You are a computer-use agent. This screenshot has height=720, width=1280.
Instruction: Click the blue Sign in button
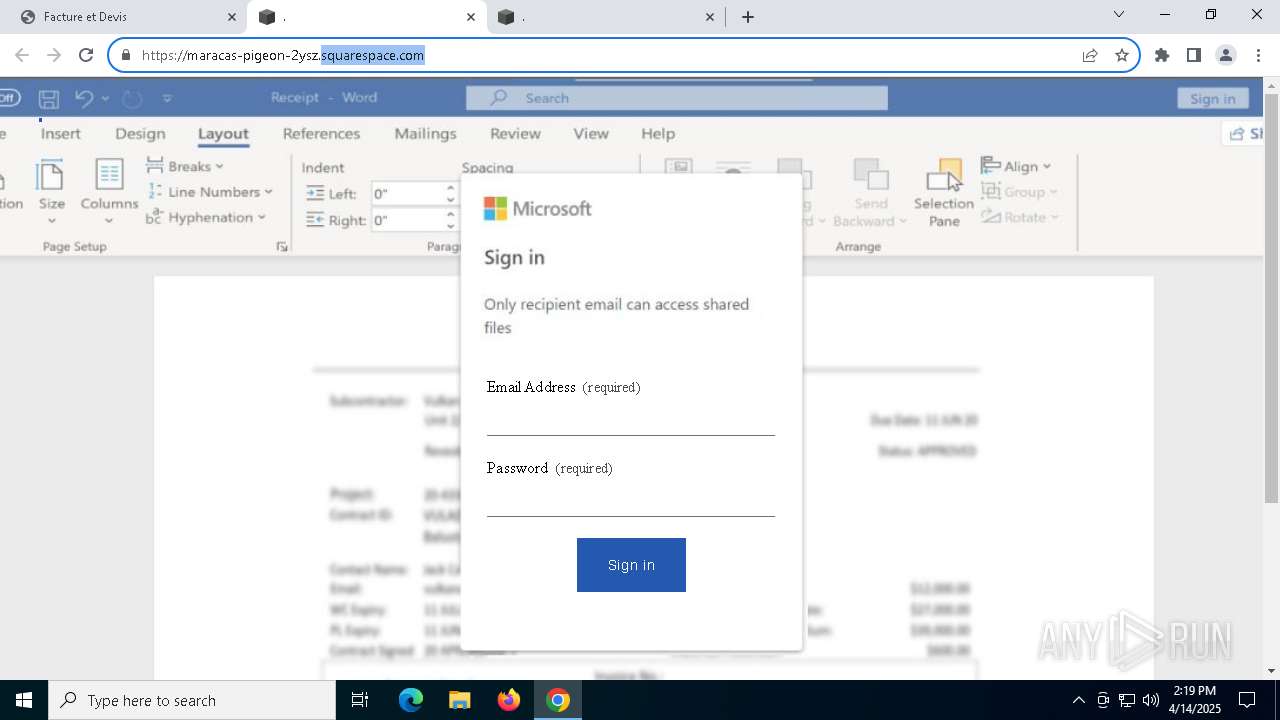click(x=631, y=565)
